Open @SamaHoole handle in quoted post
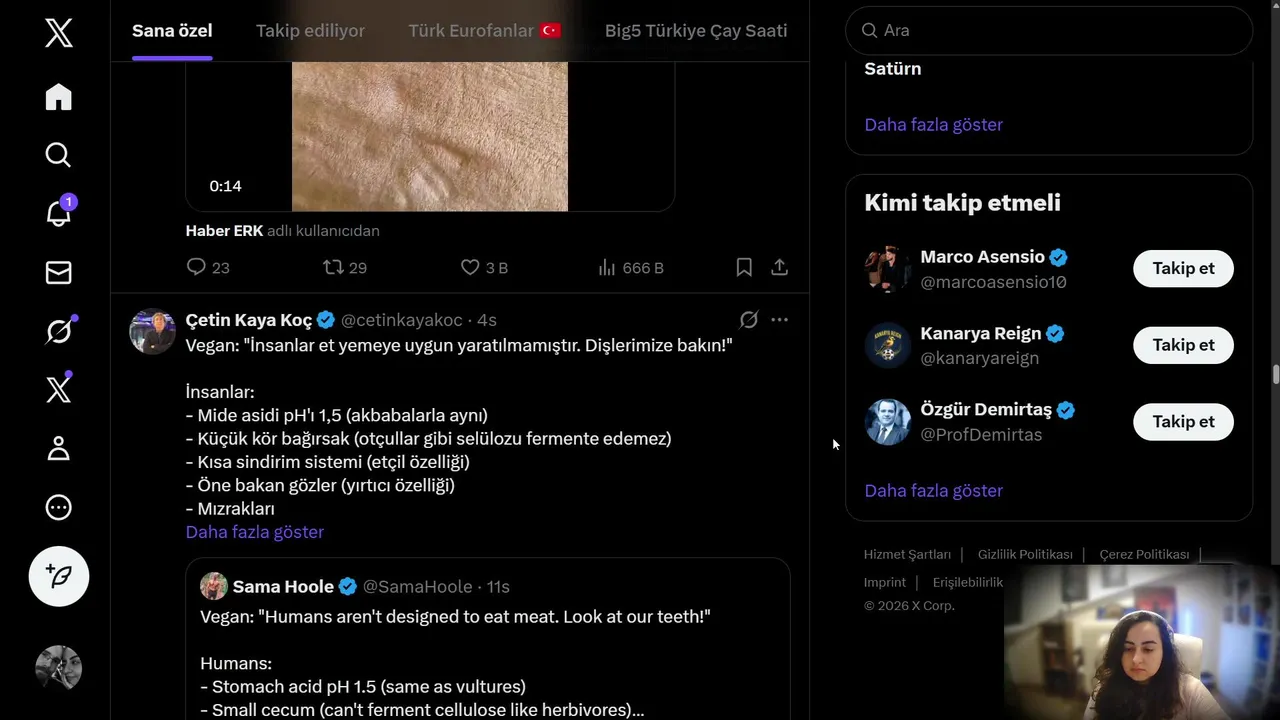Screen dimensions: 1280x720 pos(418,586)
